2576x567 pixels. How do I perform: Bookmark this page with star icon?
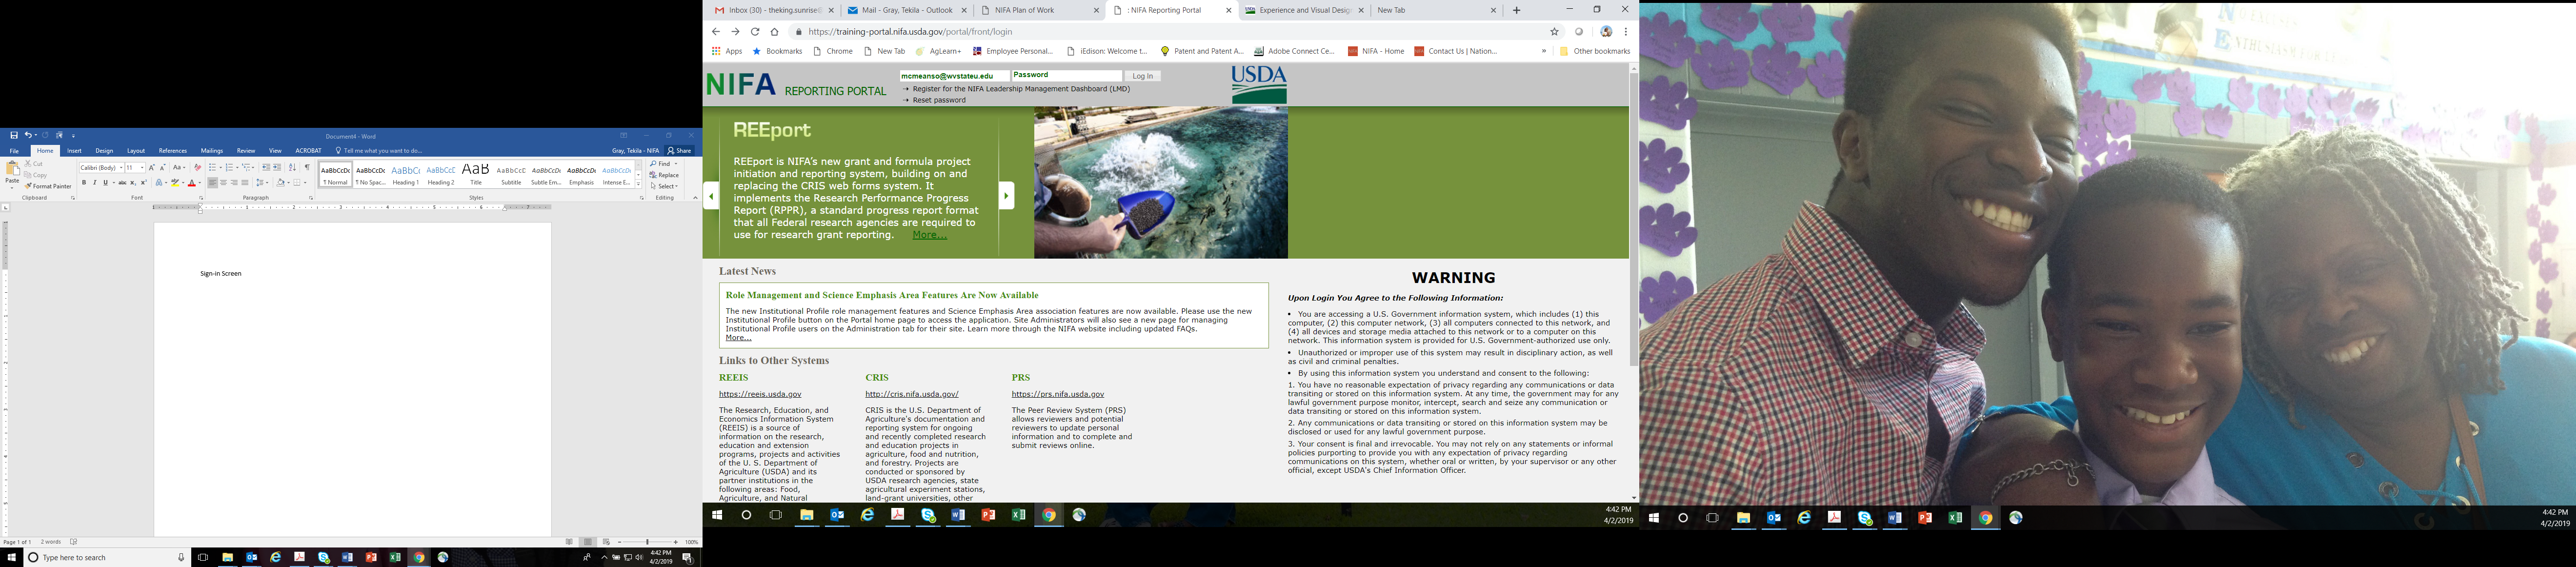point(1554,32)
